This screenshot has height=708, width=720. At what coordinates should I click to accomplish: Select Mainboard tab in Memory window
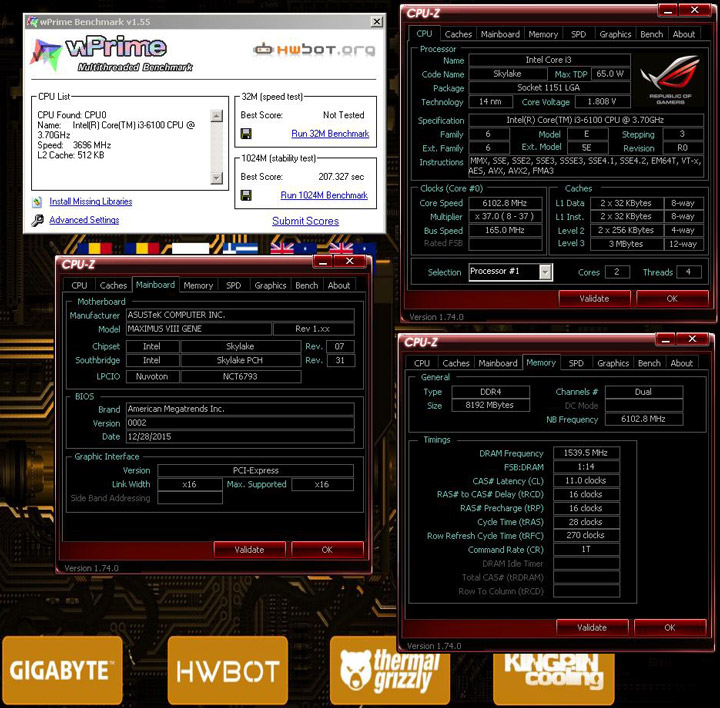click(498, 363)
